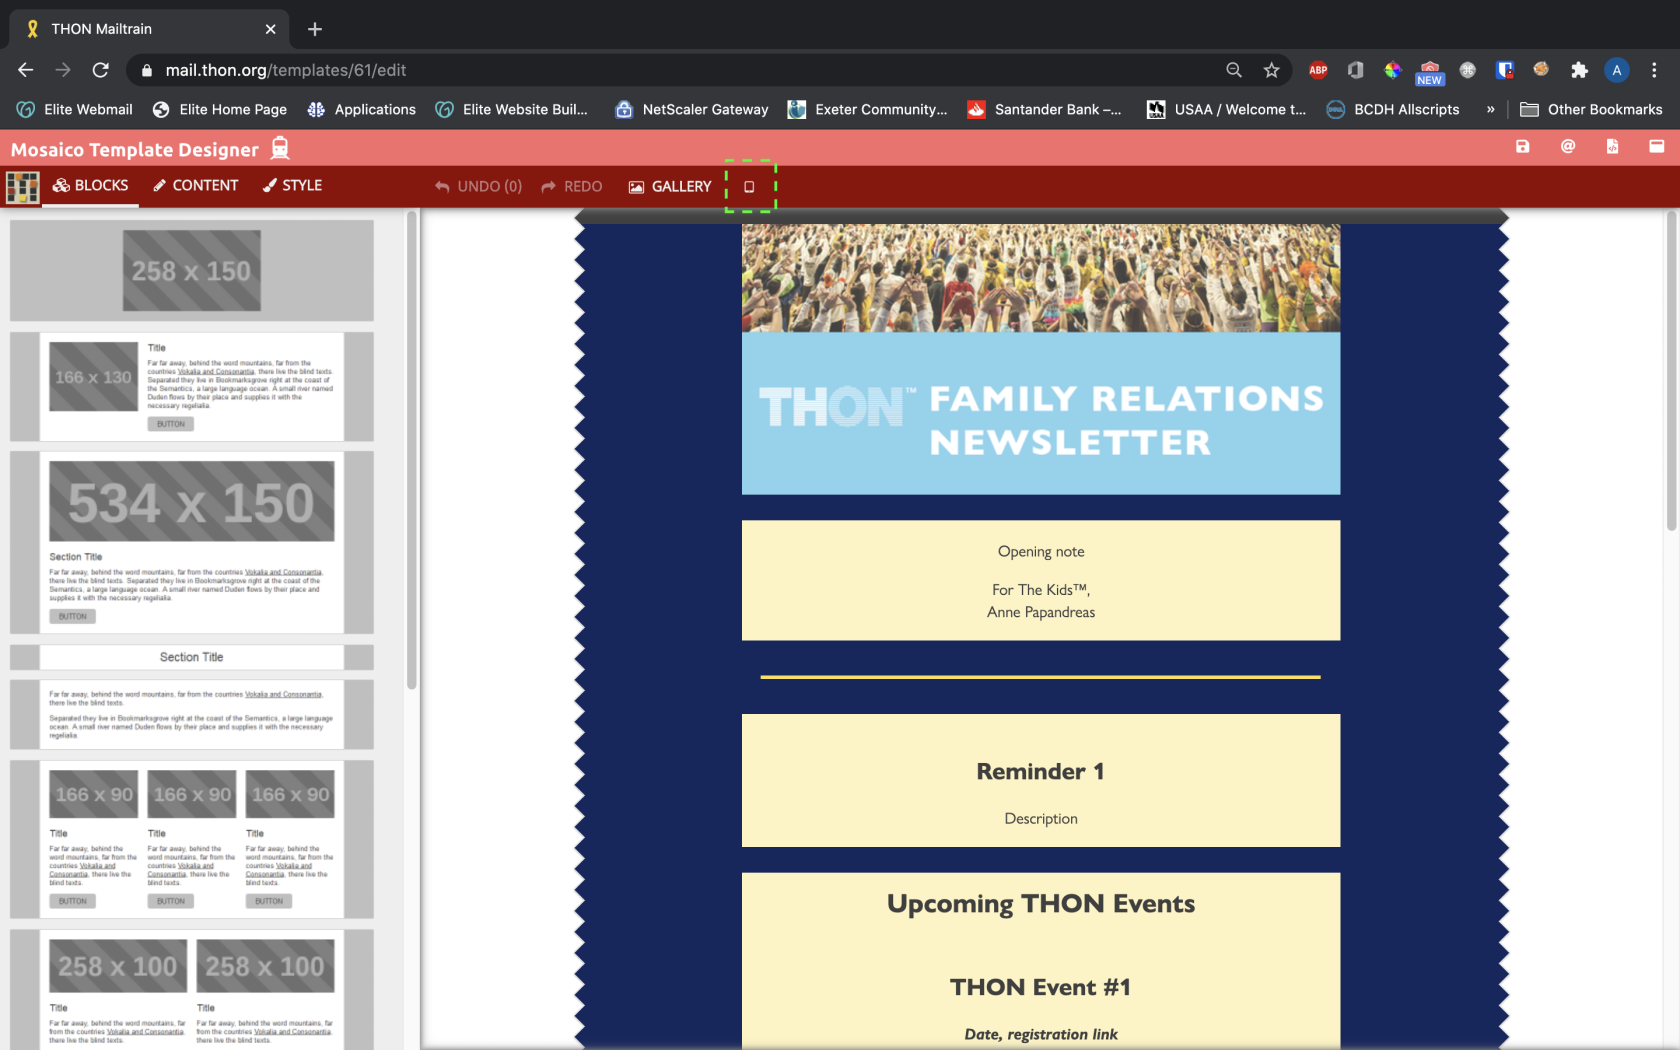Open Elite Website Buil... bookmark
The width and height of the screenshot is (1680, 1050).
(512, 109)
